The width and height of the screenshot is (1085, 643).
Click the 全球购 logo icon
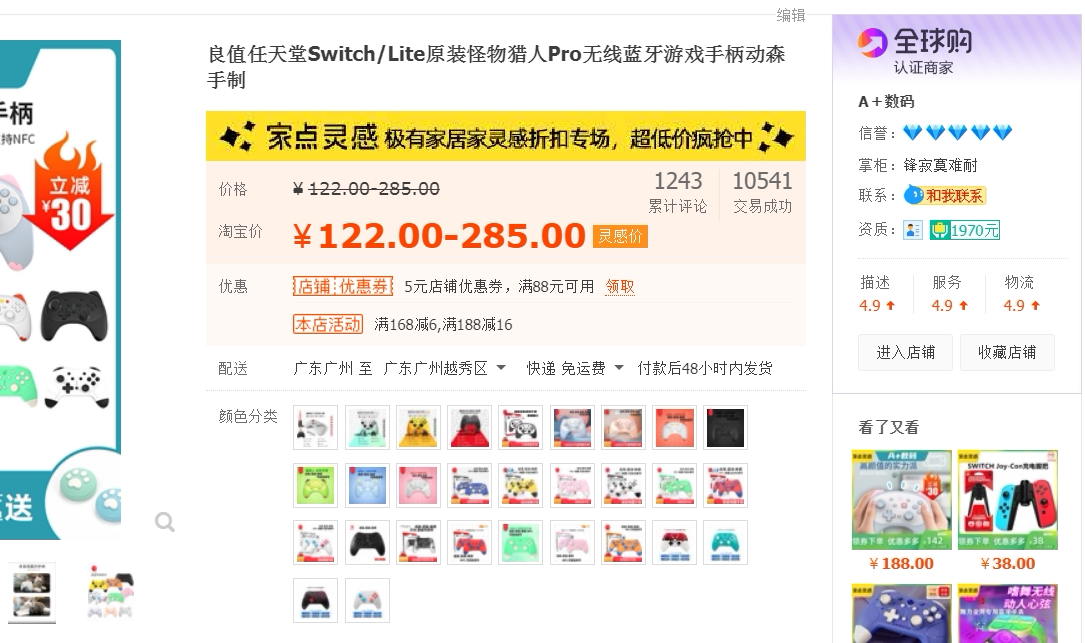click(873, 43)
